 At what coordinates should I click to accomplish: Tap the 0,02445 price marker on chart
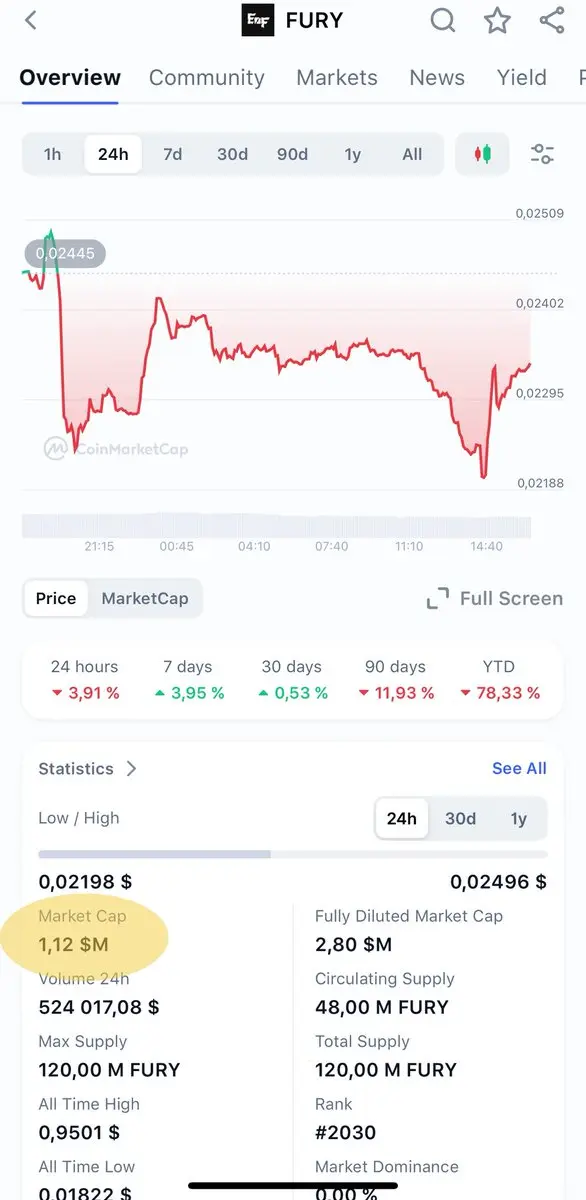pos(65,254)
